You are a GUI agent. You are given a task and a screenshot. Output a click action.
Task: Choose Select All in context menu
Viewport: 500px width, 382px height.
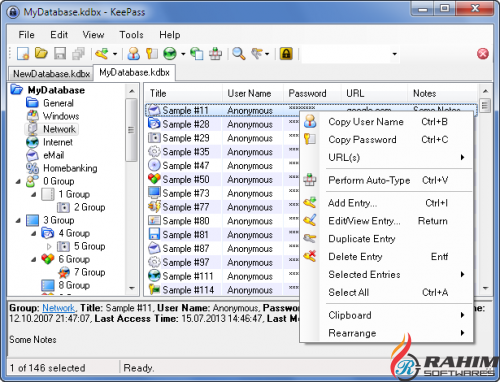[387, 292]
